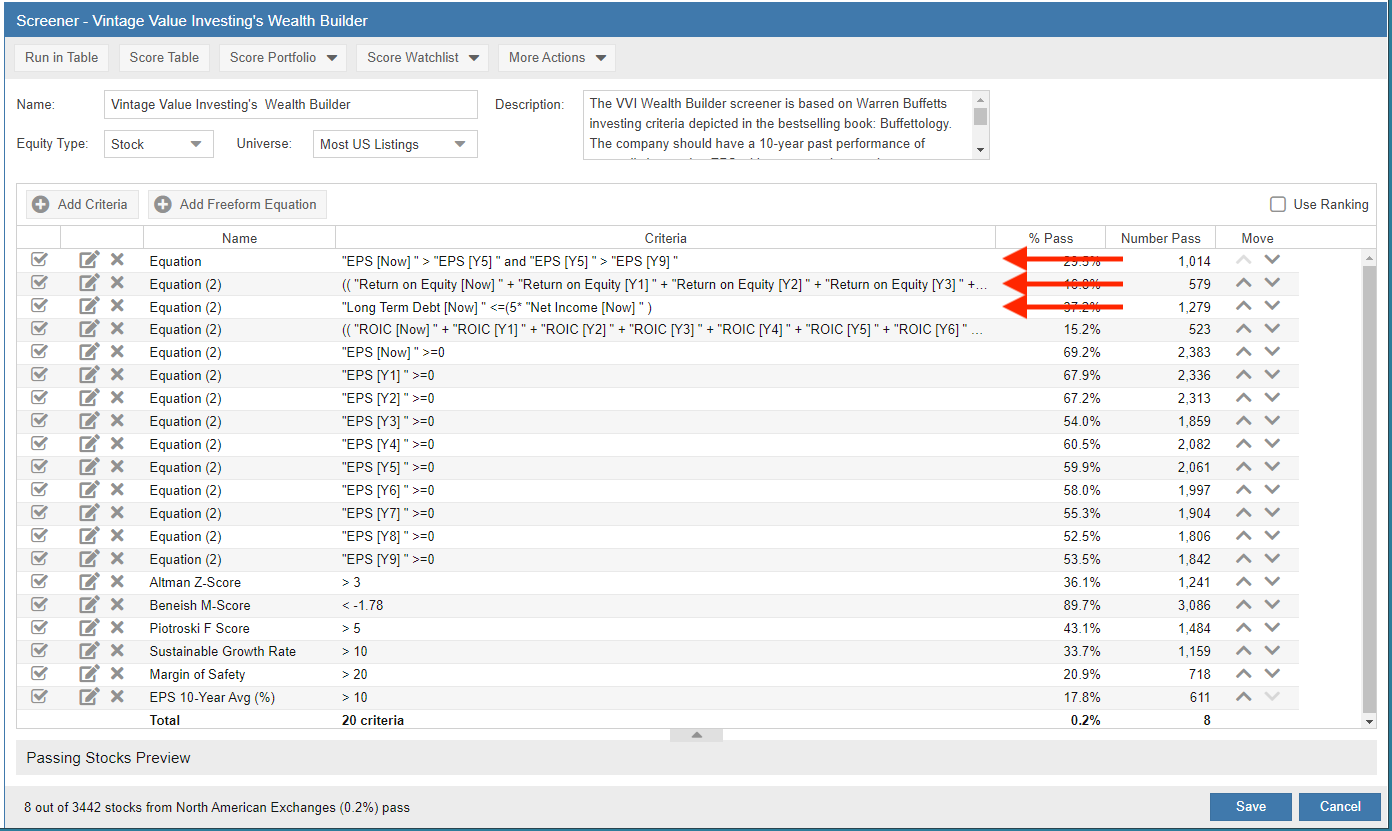Delete the Beneish M-Score criterion
The image size is (1392, 831).
click(117, 605)
